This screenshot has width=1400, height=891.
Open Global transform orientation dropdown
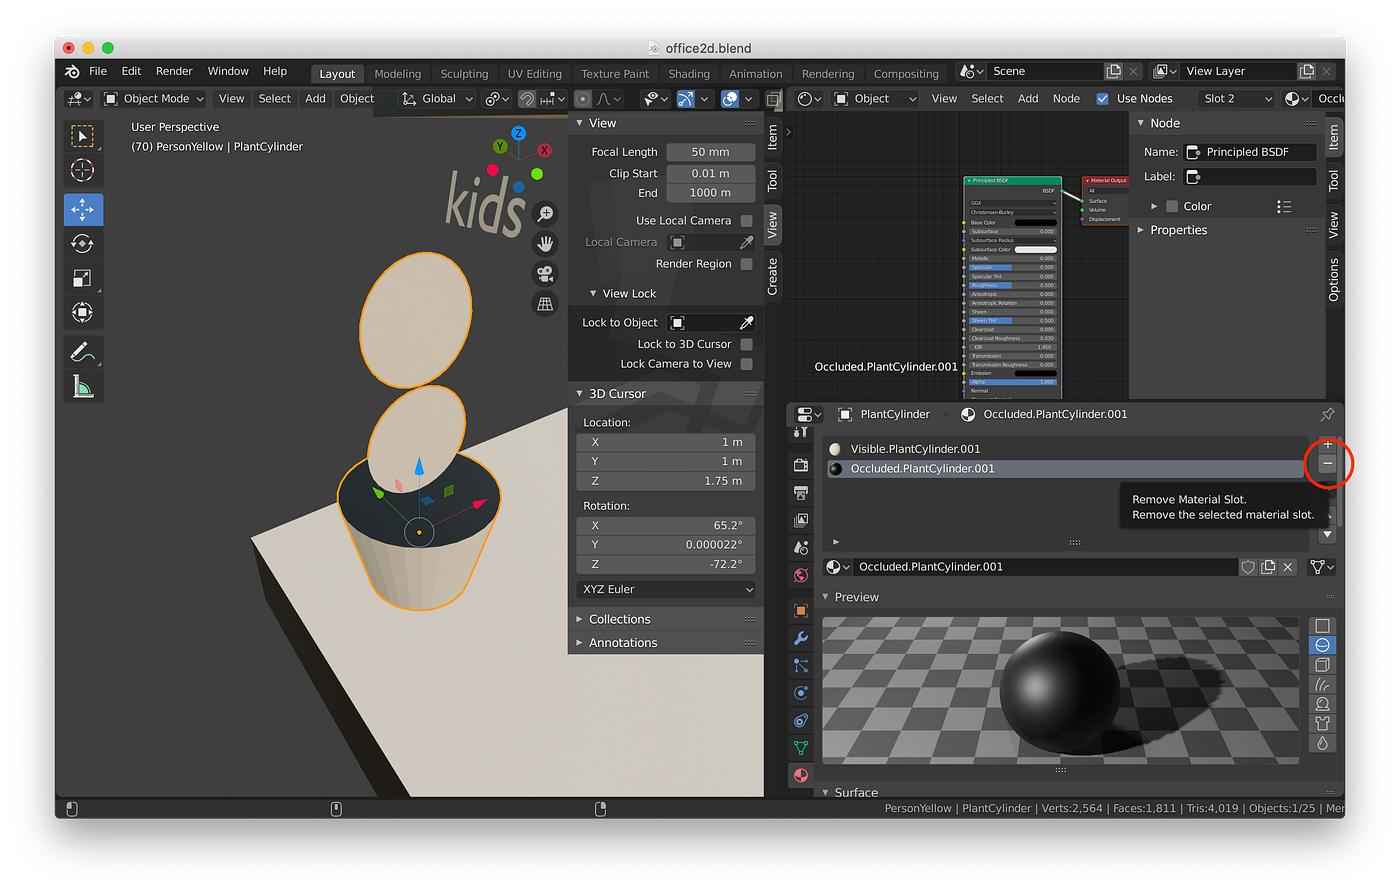[x=437, y=99]
